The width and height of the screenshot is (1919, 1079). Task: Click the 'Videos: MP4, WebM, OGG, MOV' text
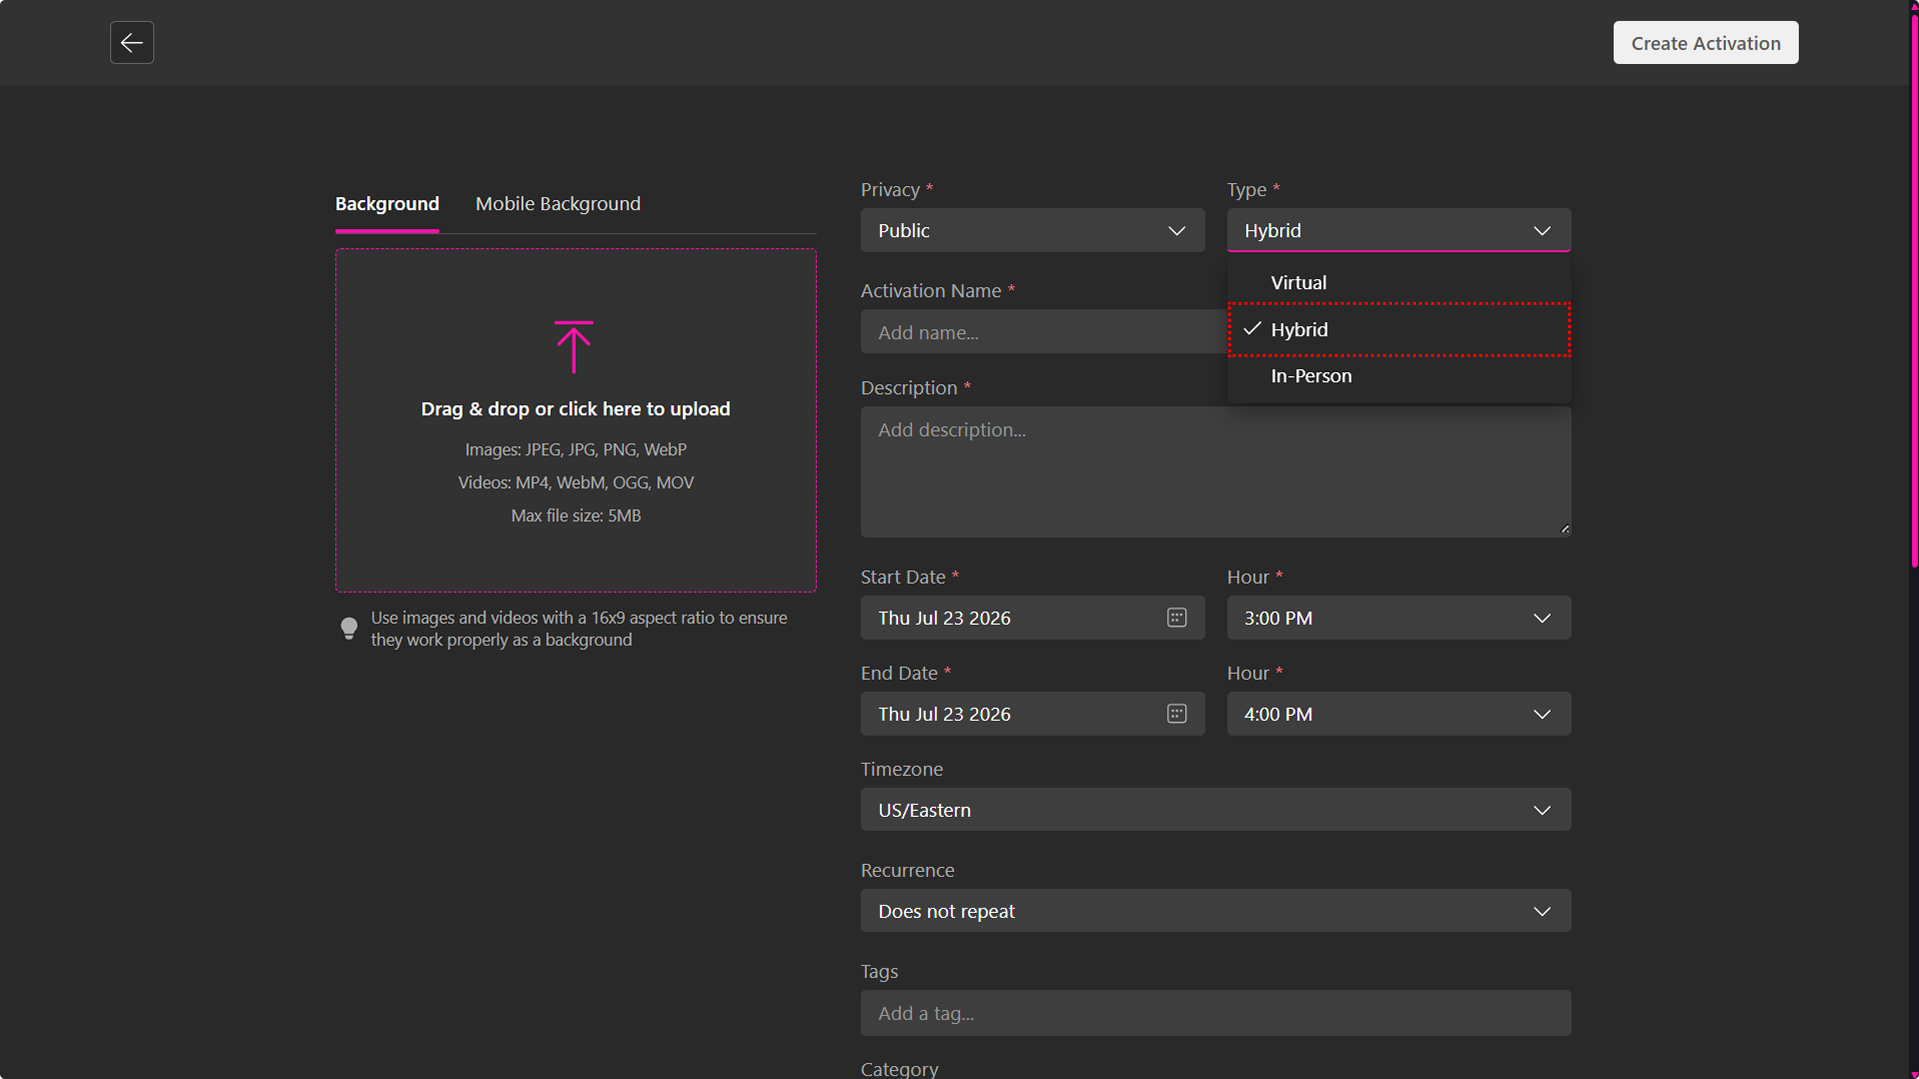coord(576,483)
